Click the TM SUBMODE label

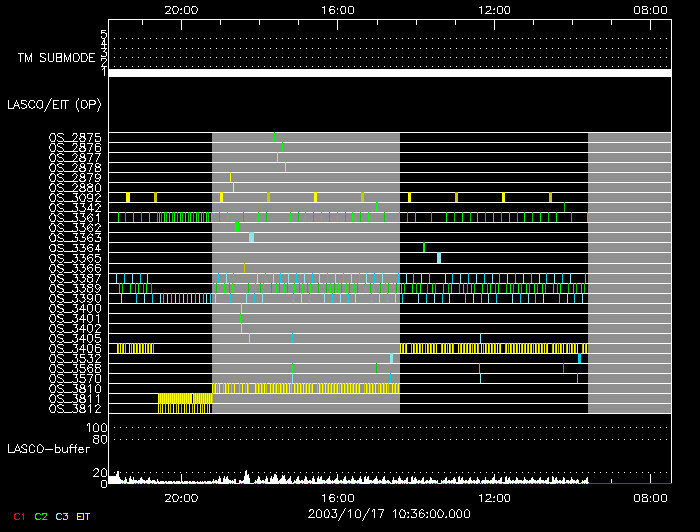55,58
